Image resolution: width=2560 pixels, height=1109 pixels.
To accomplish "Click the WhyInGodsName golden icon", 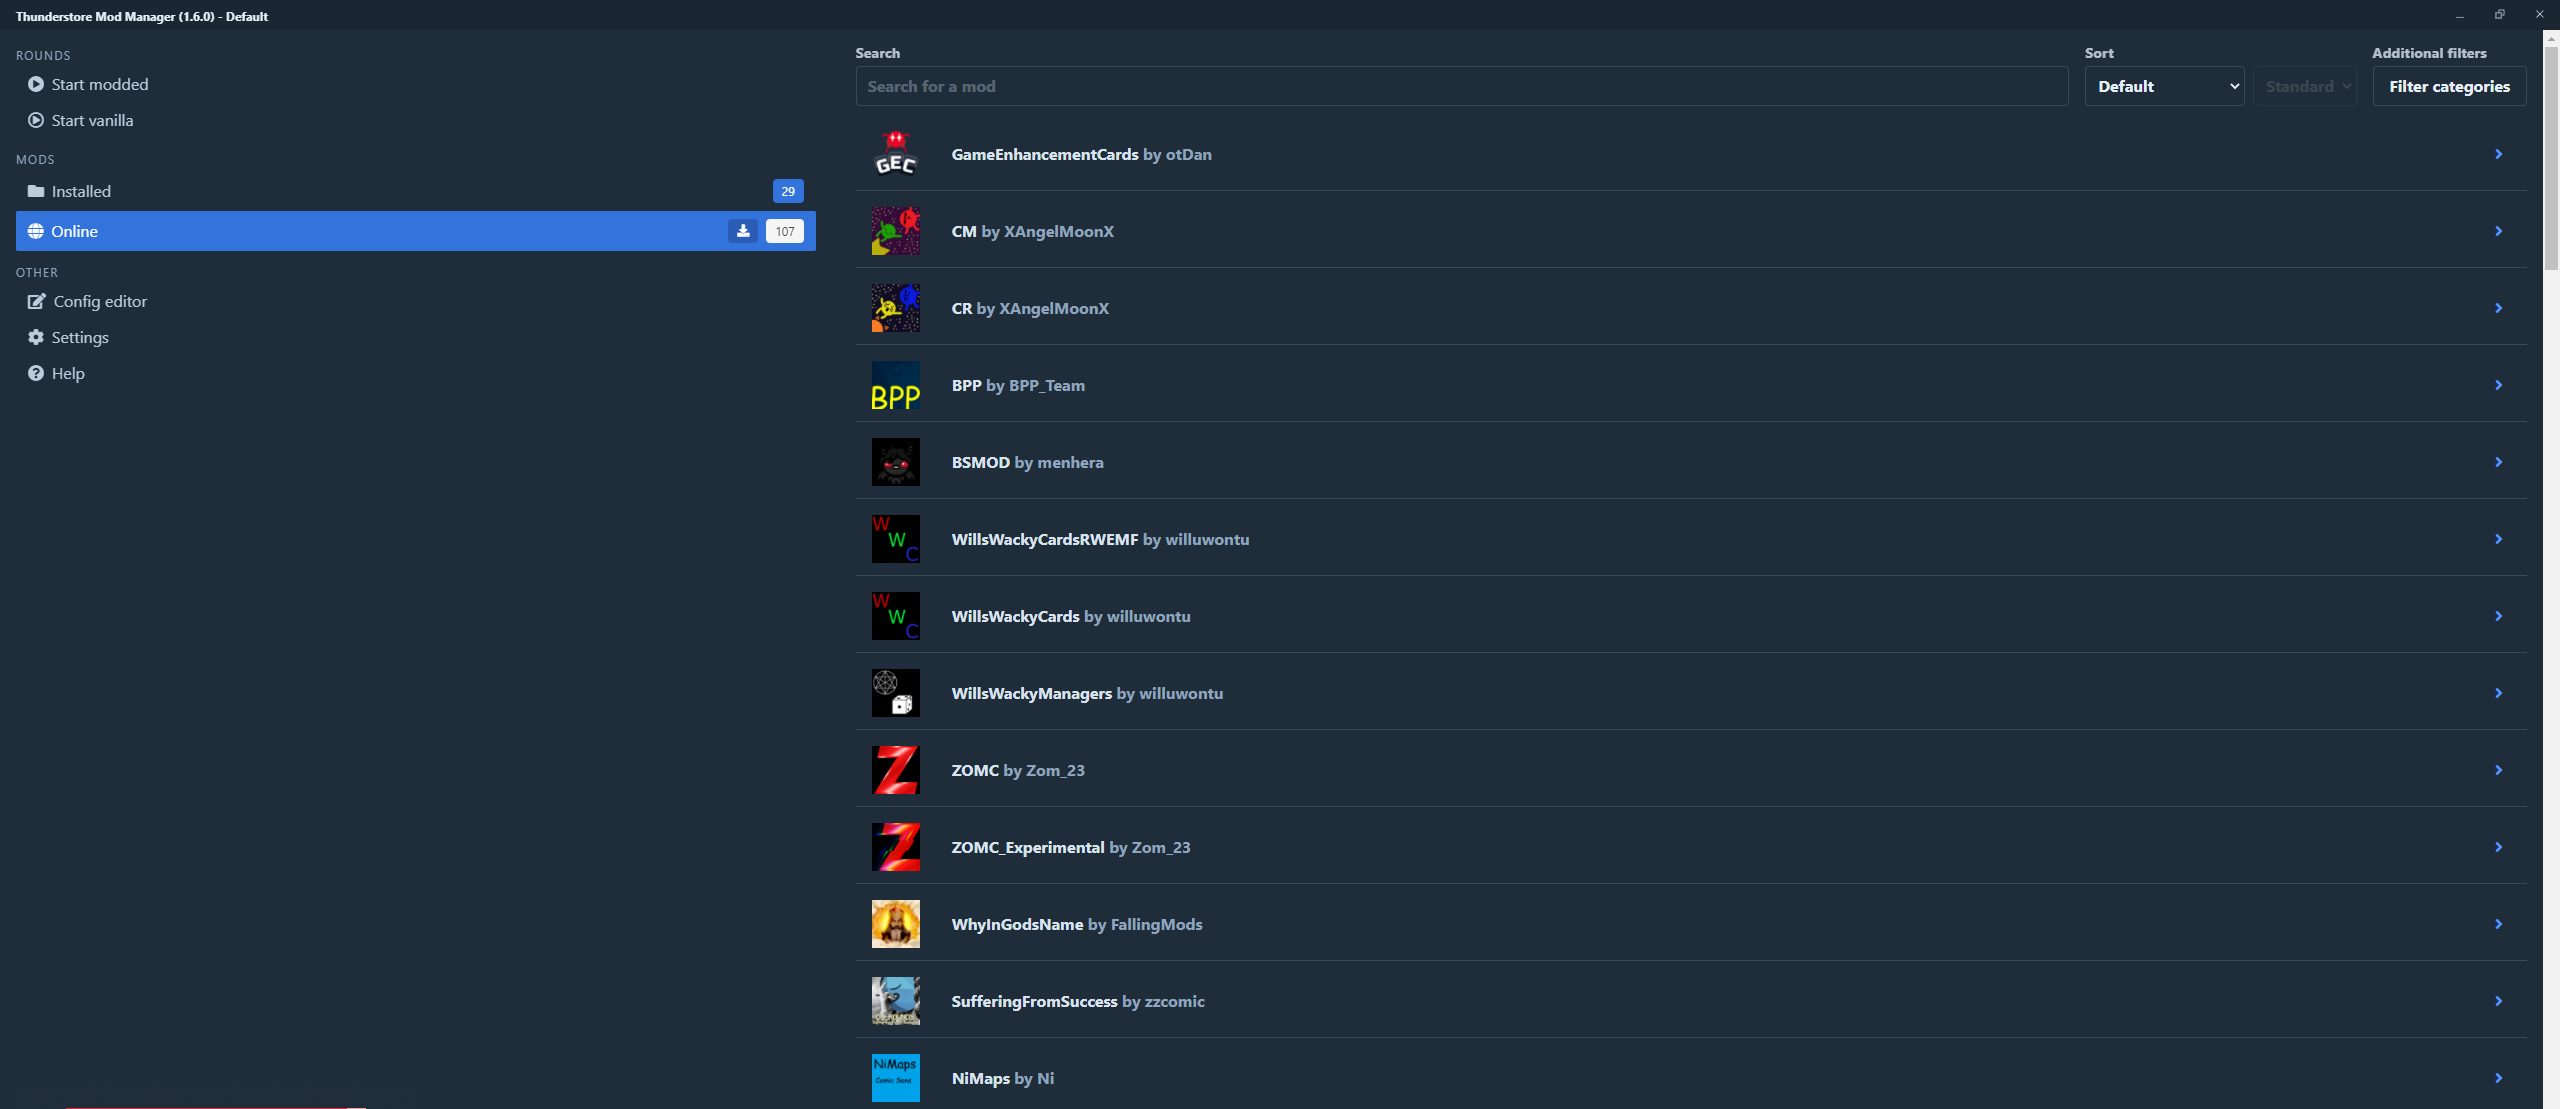I will pyautogui.click(x=895, y=924).
